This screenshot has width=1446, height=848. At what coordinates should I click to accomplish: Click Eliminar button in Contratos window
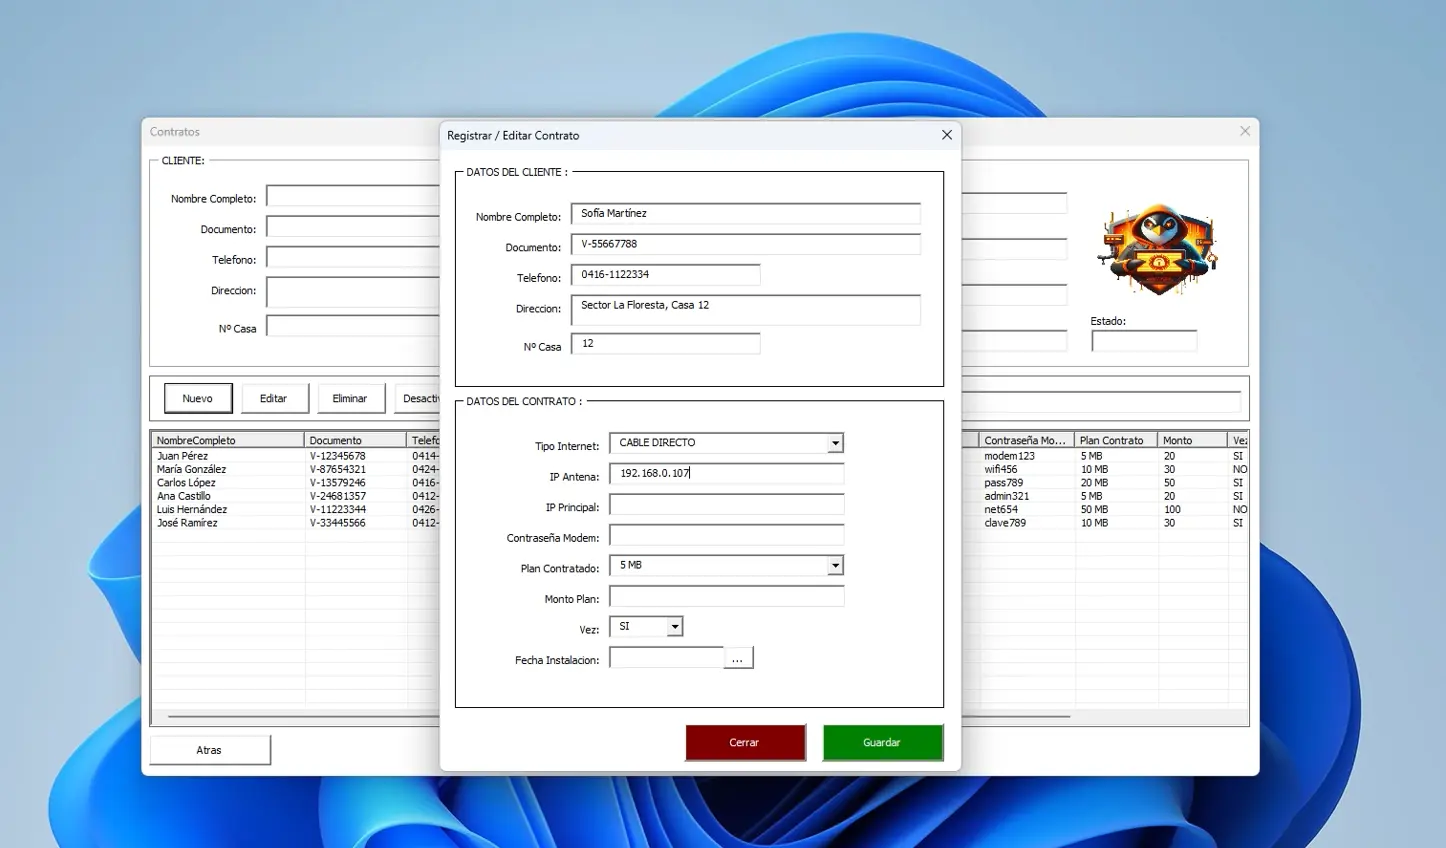click(x=350, y=398)
